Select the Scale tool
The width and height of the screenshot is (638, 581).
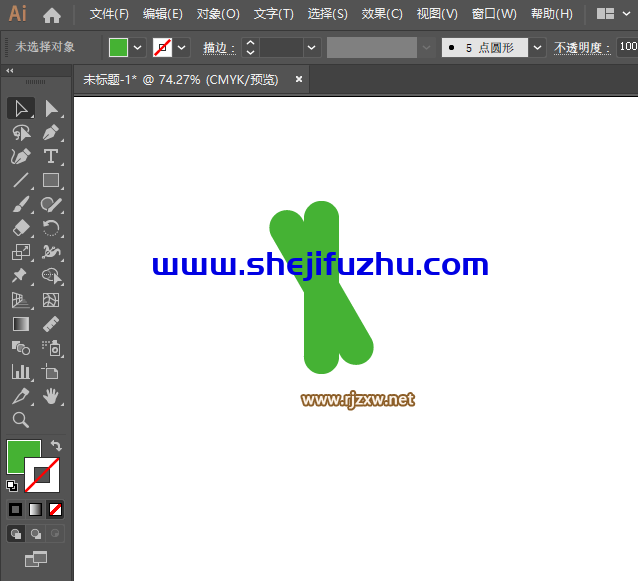pyautogui.click(x=21, y=252)
